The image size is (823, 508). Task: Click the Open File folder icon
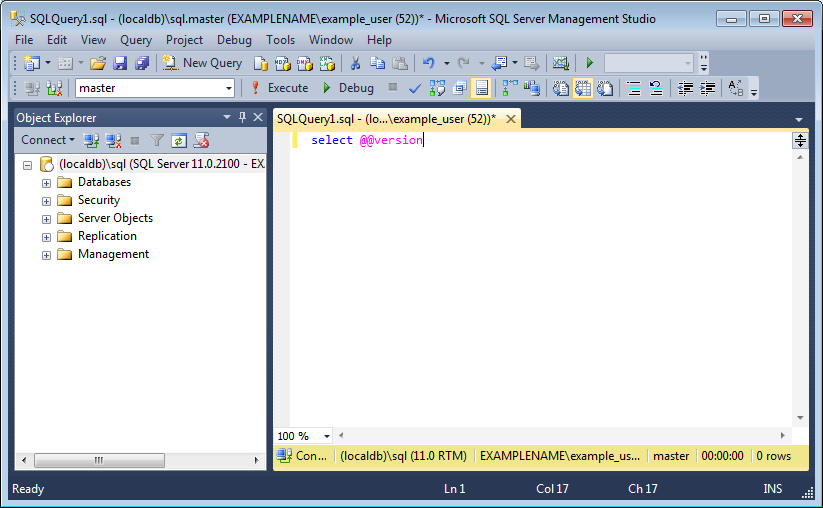98,64
